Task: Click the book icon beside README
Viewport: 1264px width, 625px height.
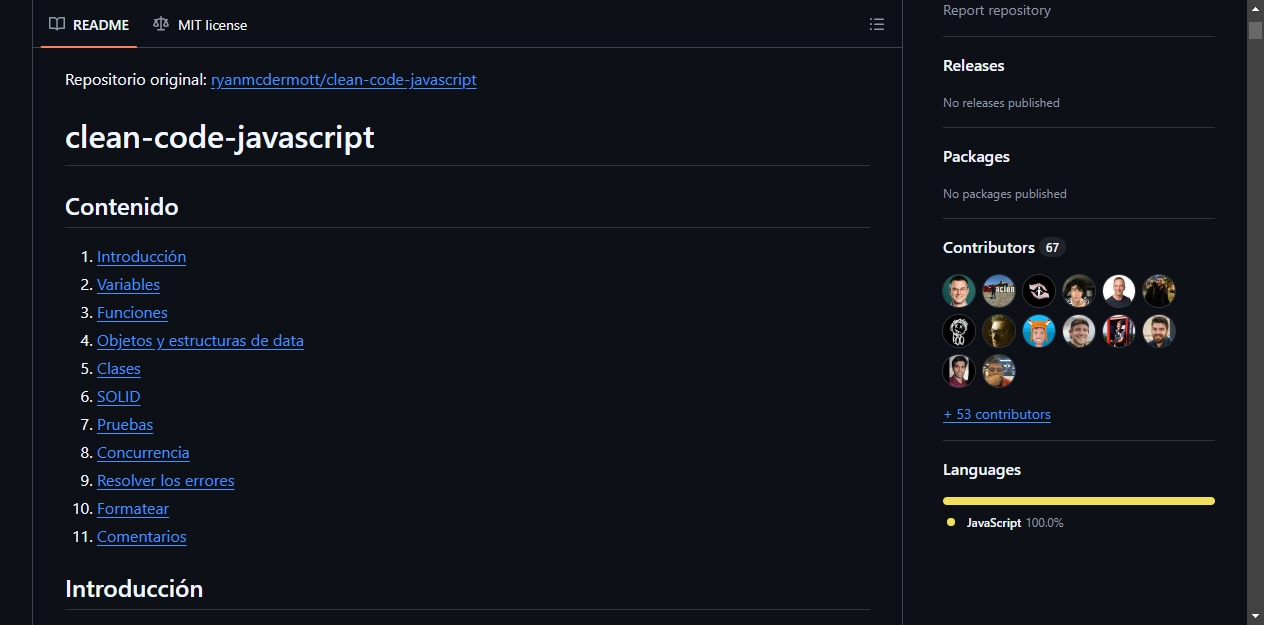Action: click(x=57, y=24)
